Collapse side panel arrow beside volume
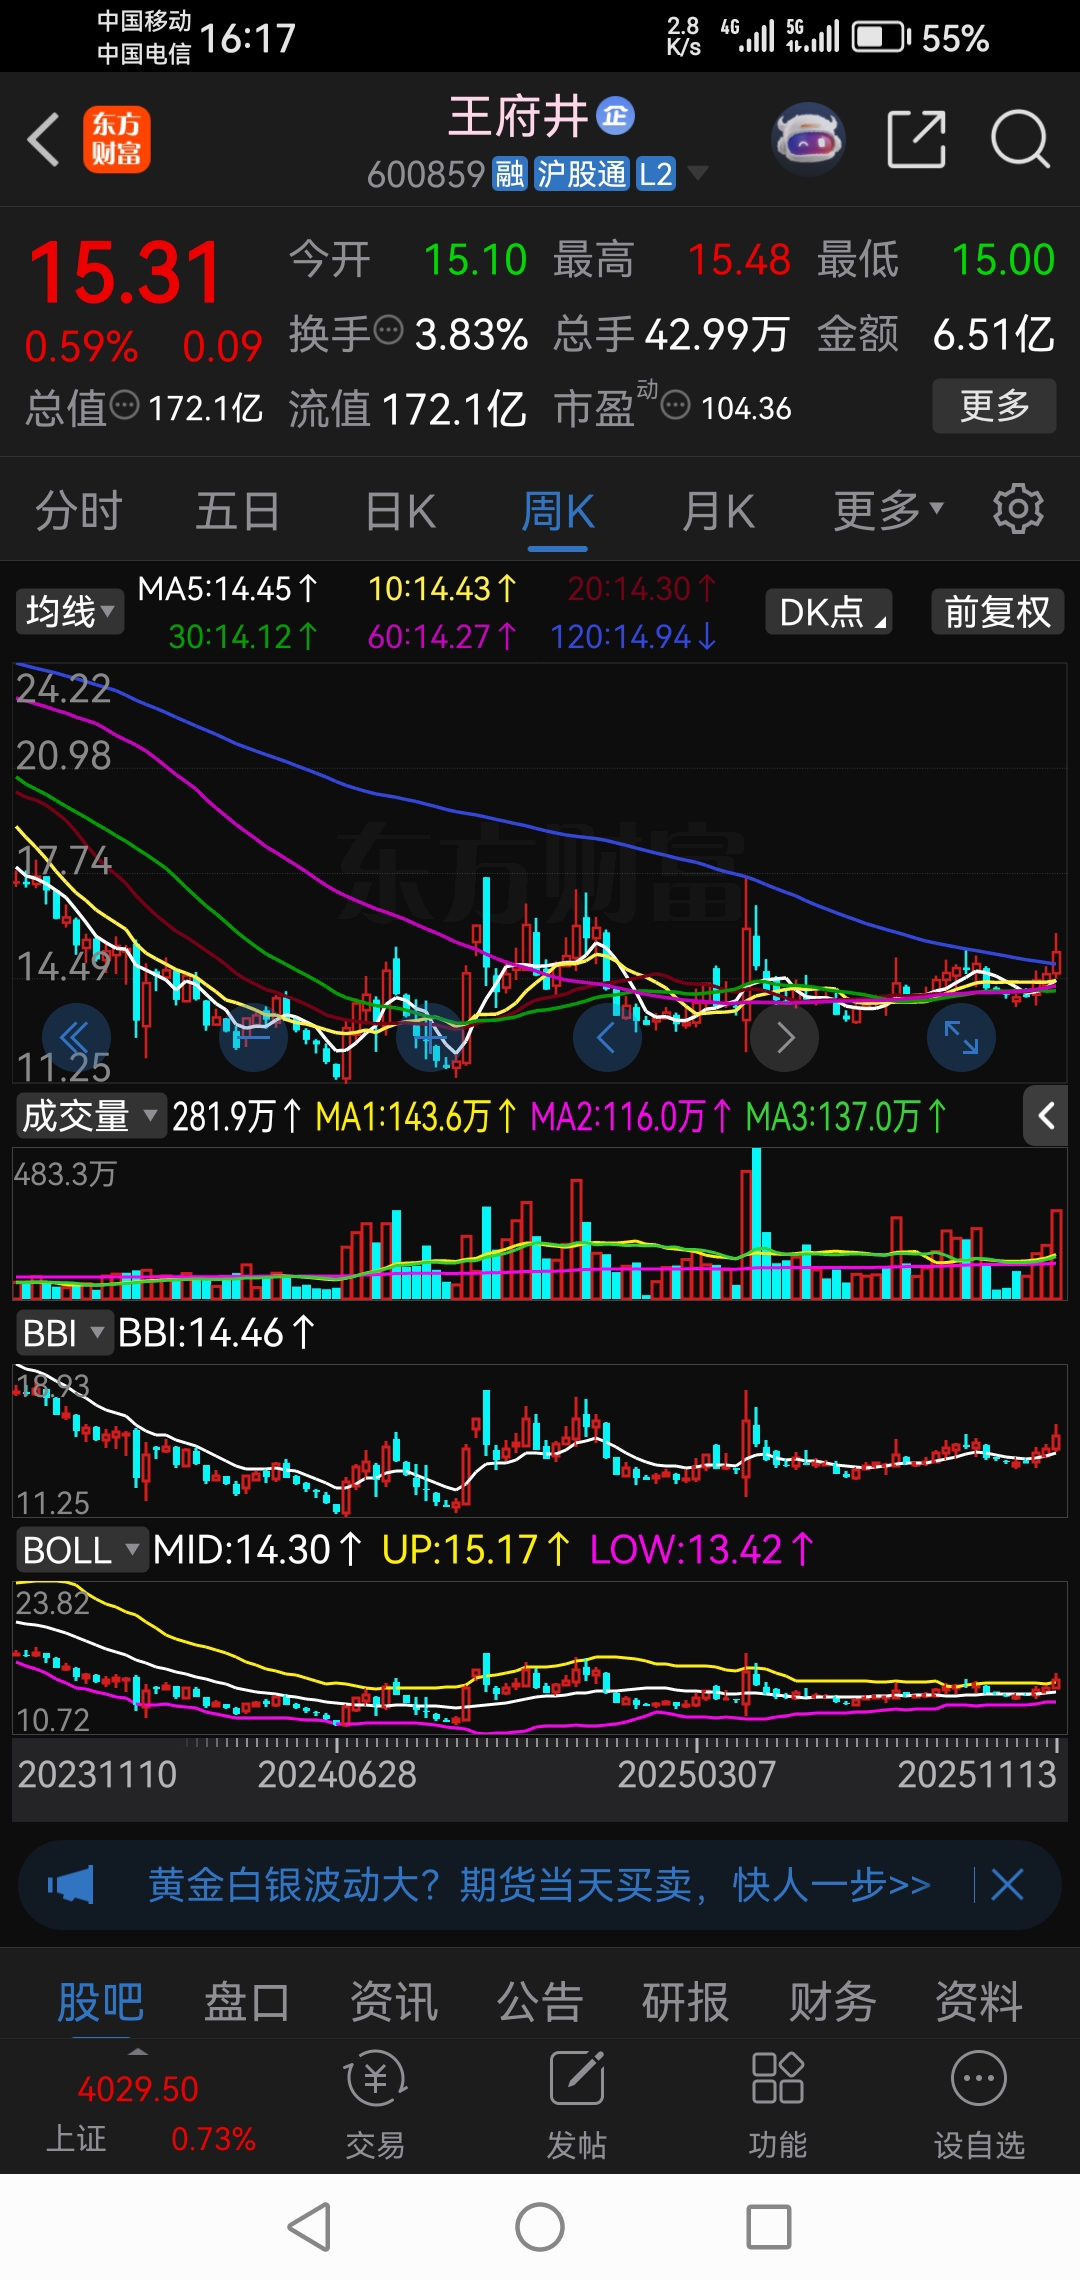The width and height of the screenshot is (1080, 2280). point(1046,1116)
